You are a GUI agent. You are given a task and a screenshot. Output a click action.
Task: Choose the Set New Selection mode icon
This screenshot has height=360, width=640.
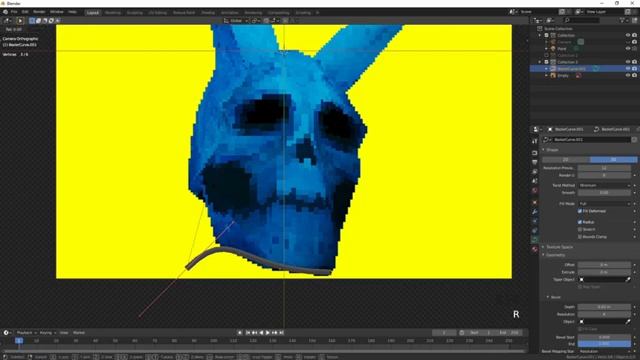point(32,20)
